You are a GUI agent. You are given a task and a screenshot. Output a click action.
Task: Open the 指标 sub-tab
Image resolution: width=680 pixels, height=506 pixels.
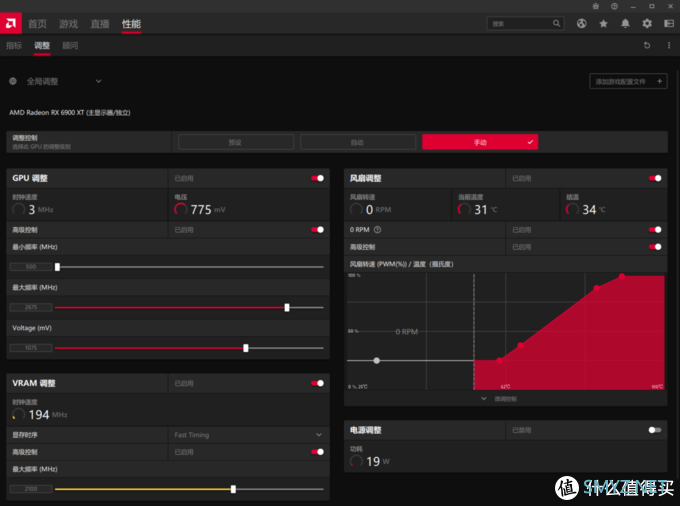tap(14, 45)
